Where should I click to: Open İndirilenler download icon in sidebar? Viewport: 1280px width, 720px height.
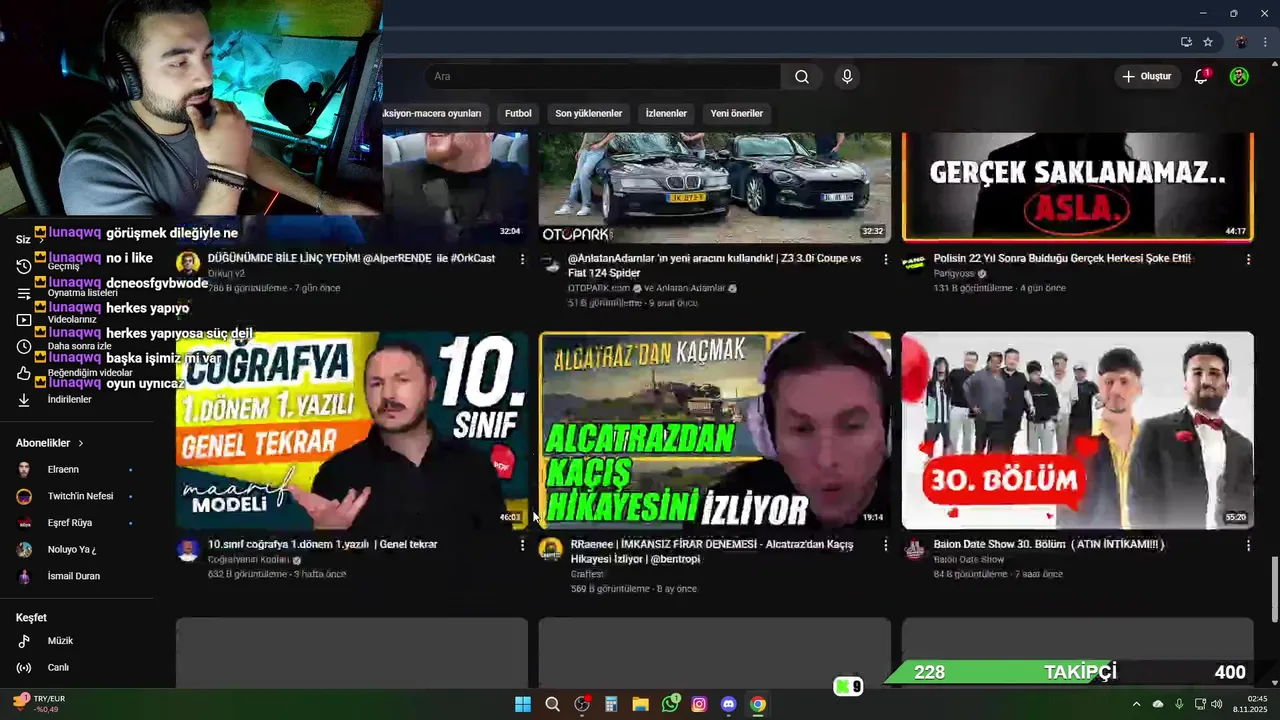(24, 399)
